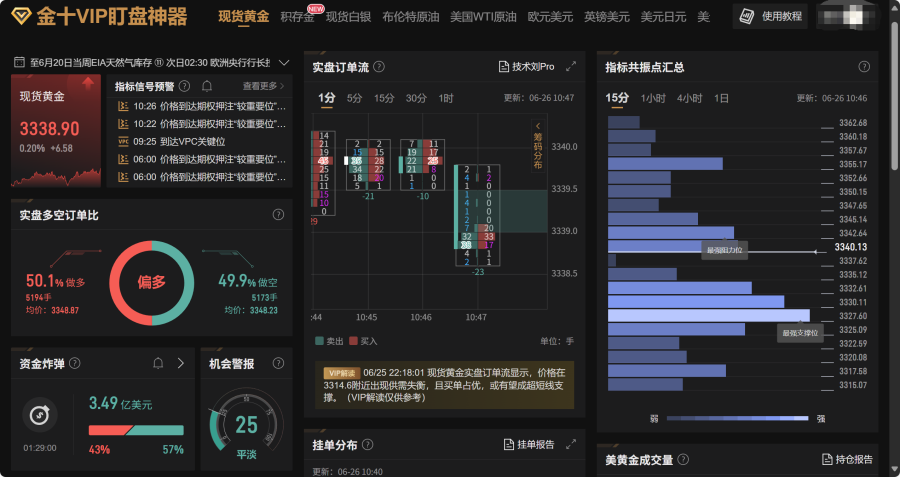Select the 5分 interval in order flow
Image resolution: width=900 pixels, height=477 pixels.
coord(355,98)
